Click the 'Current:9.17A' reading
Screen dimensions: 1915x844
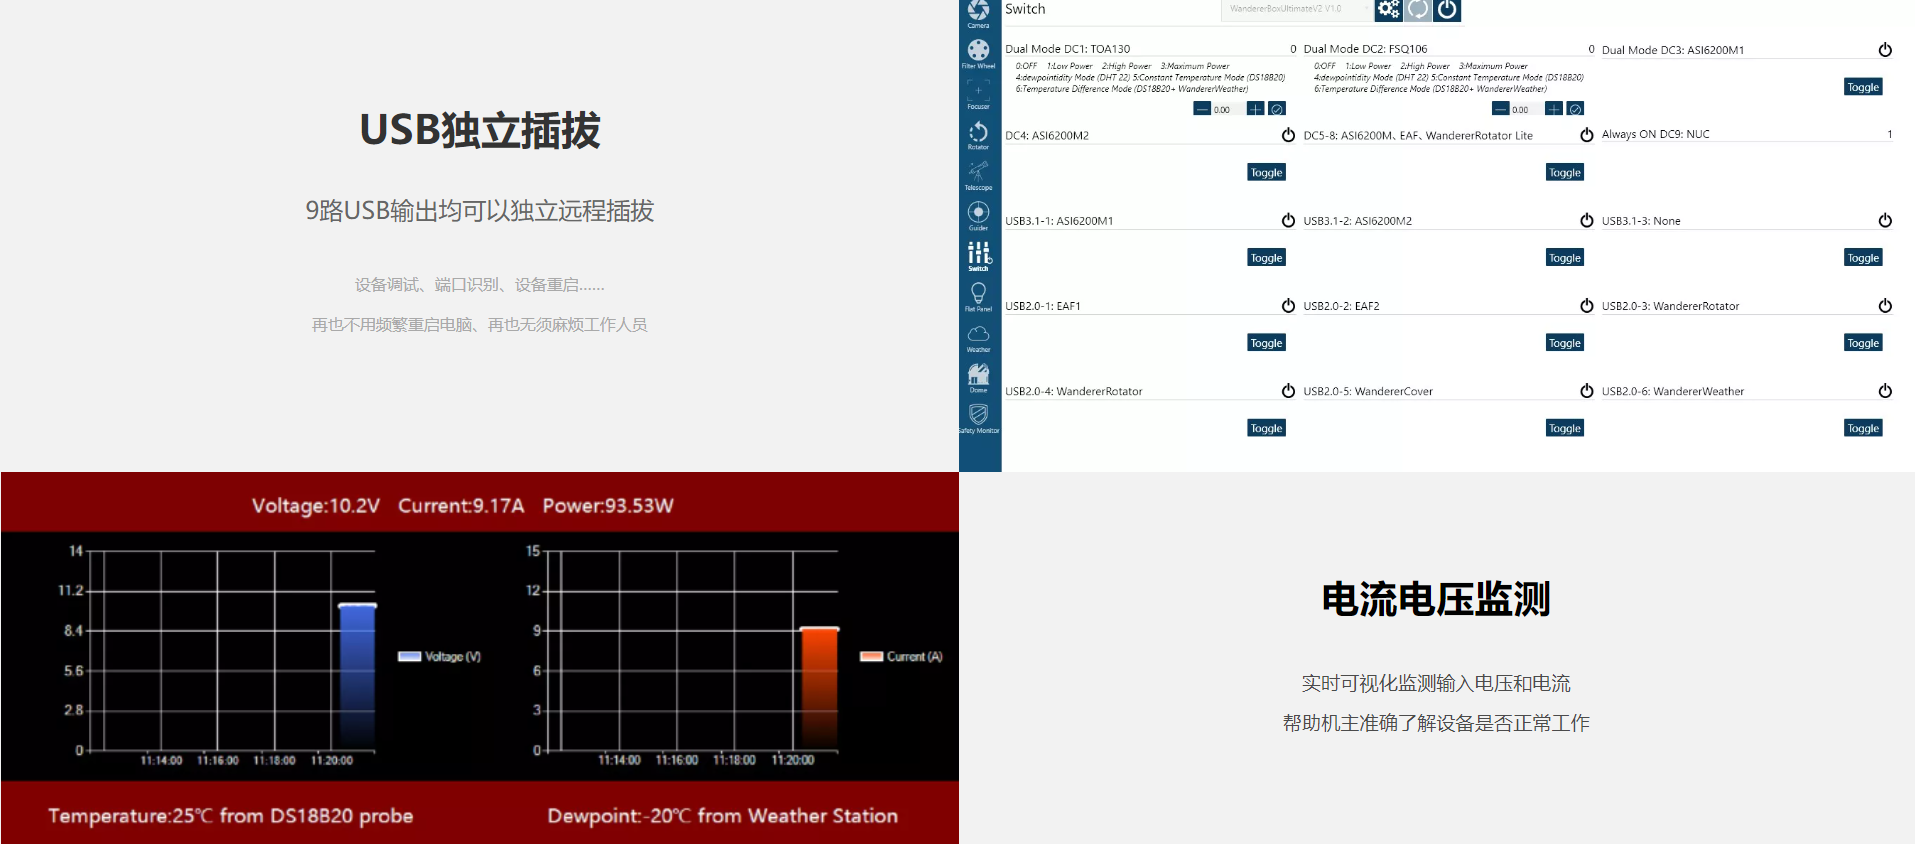[461, 505]
